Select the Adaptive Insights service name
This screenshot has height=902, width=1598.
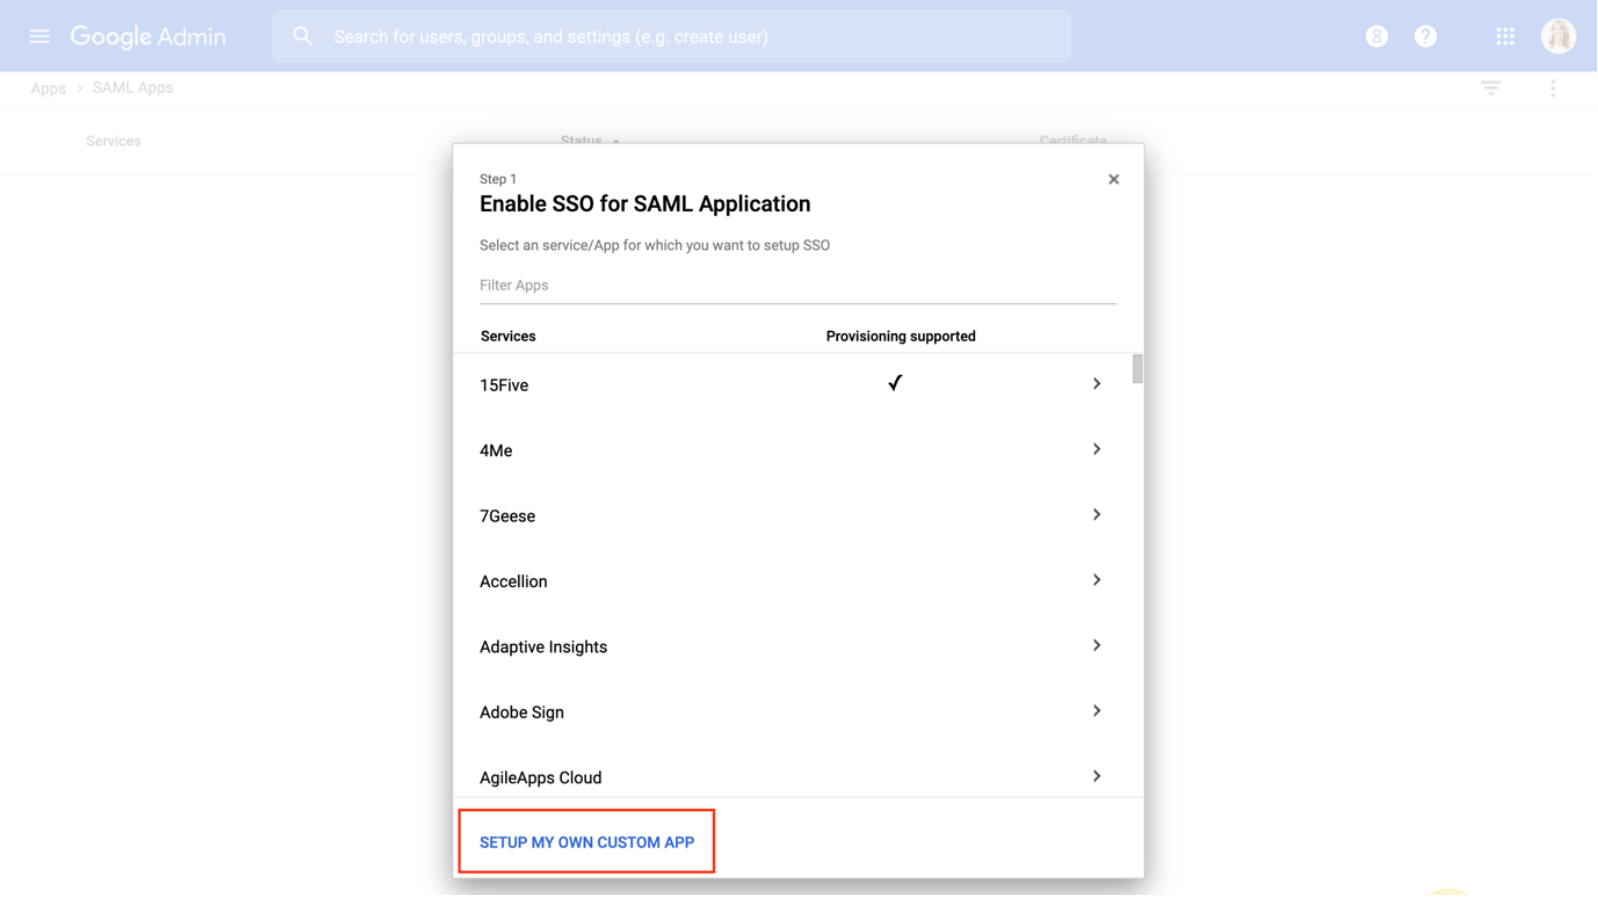click(543, 647)
